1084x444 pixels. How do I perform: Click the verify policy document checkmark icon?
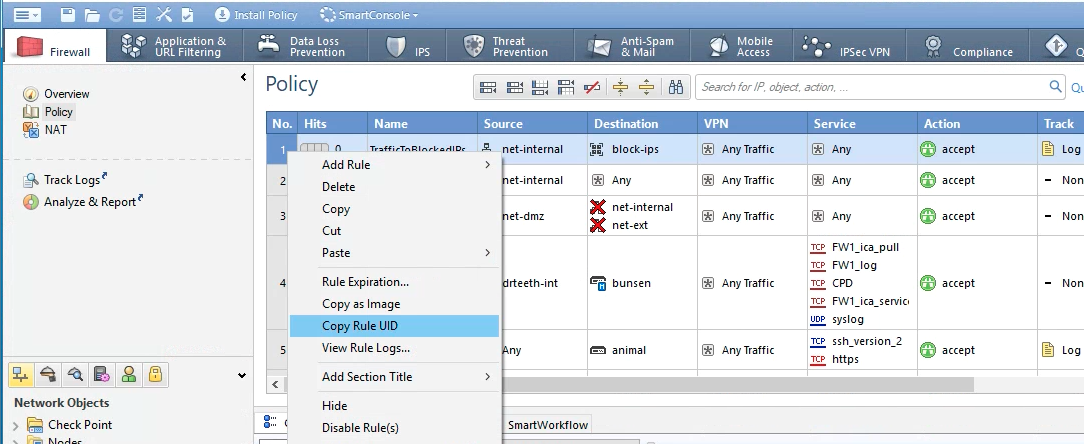tap(187, 15)
